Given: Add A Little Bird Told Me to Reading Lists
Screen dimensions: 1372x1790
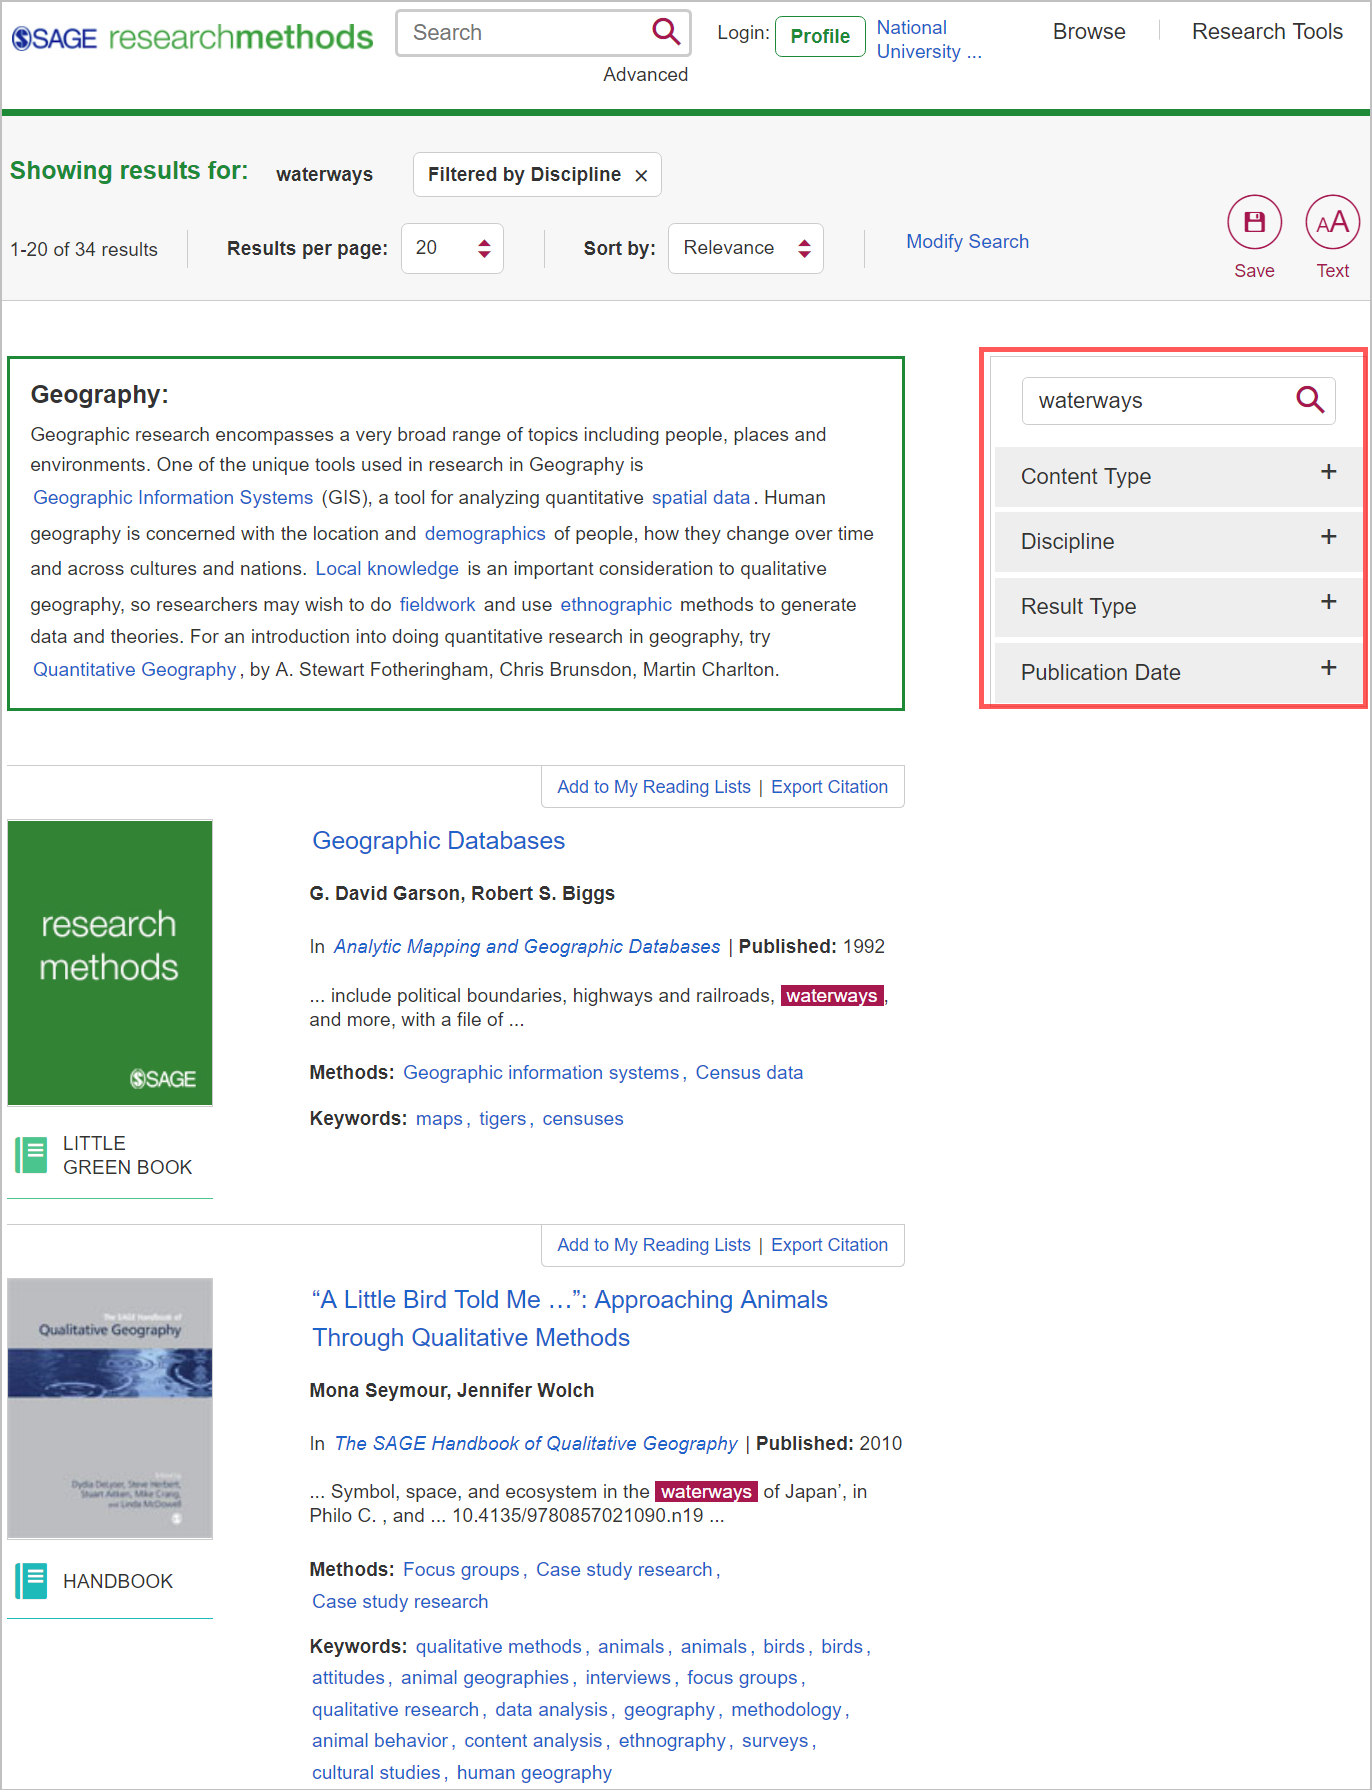Looking at the screenshot, I should tap(654, 1245).
